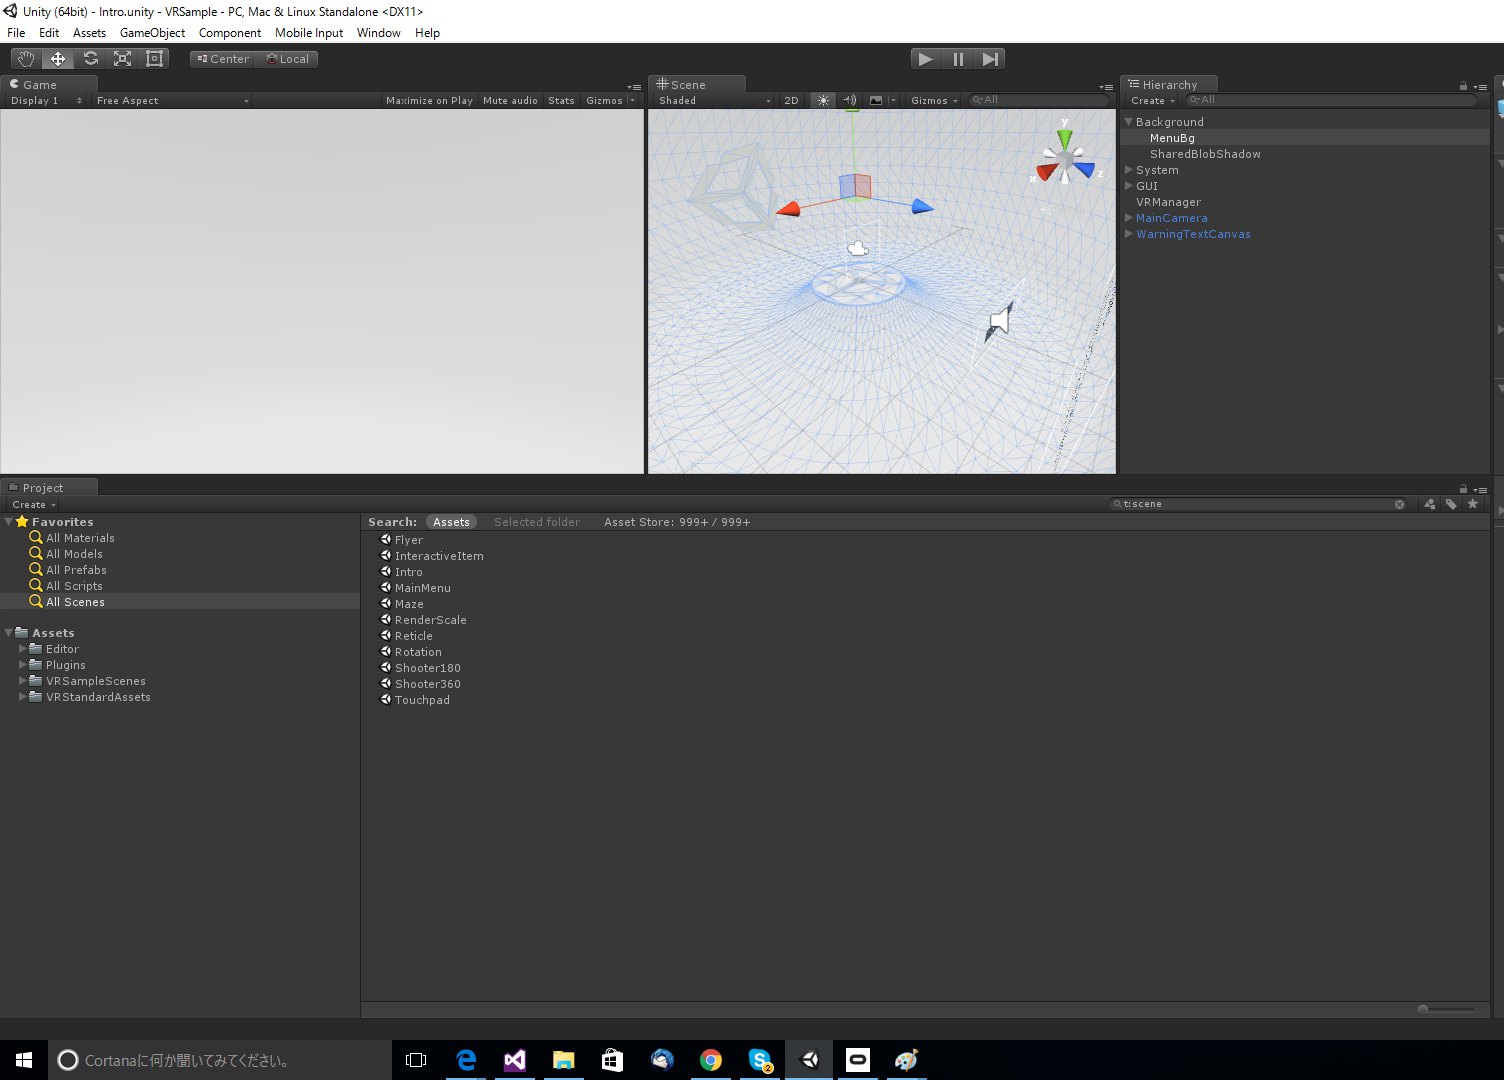Toggle scene effects image icon
The height and width of the screenshot is (1080, 1504).
[876, 101]
